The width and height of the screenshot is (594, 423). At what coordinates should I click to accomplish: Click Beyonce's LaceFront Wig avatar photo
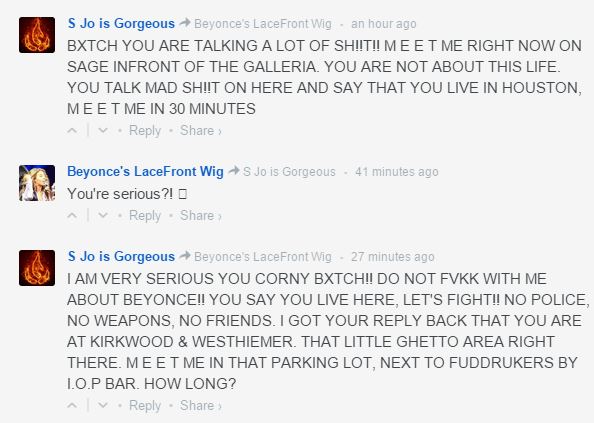pos(37,183)
